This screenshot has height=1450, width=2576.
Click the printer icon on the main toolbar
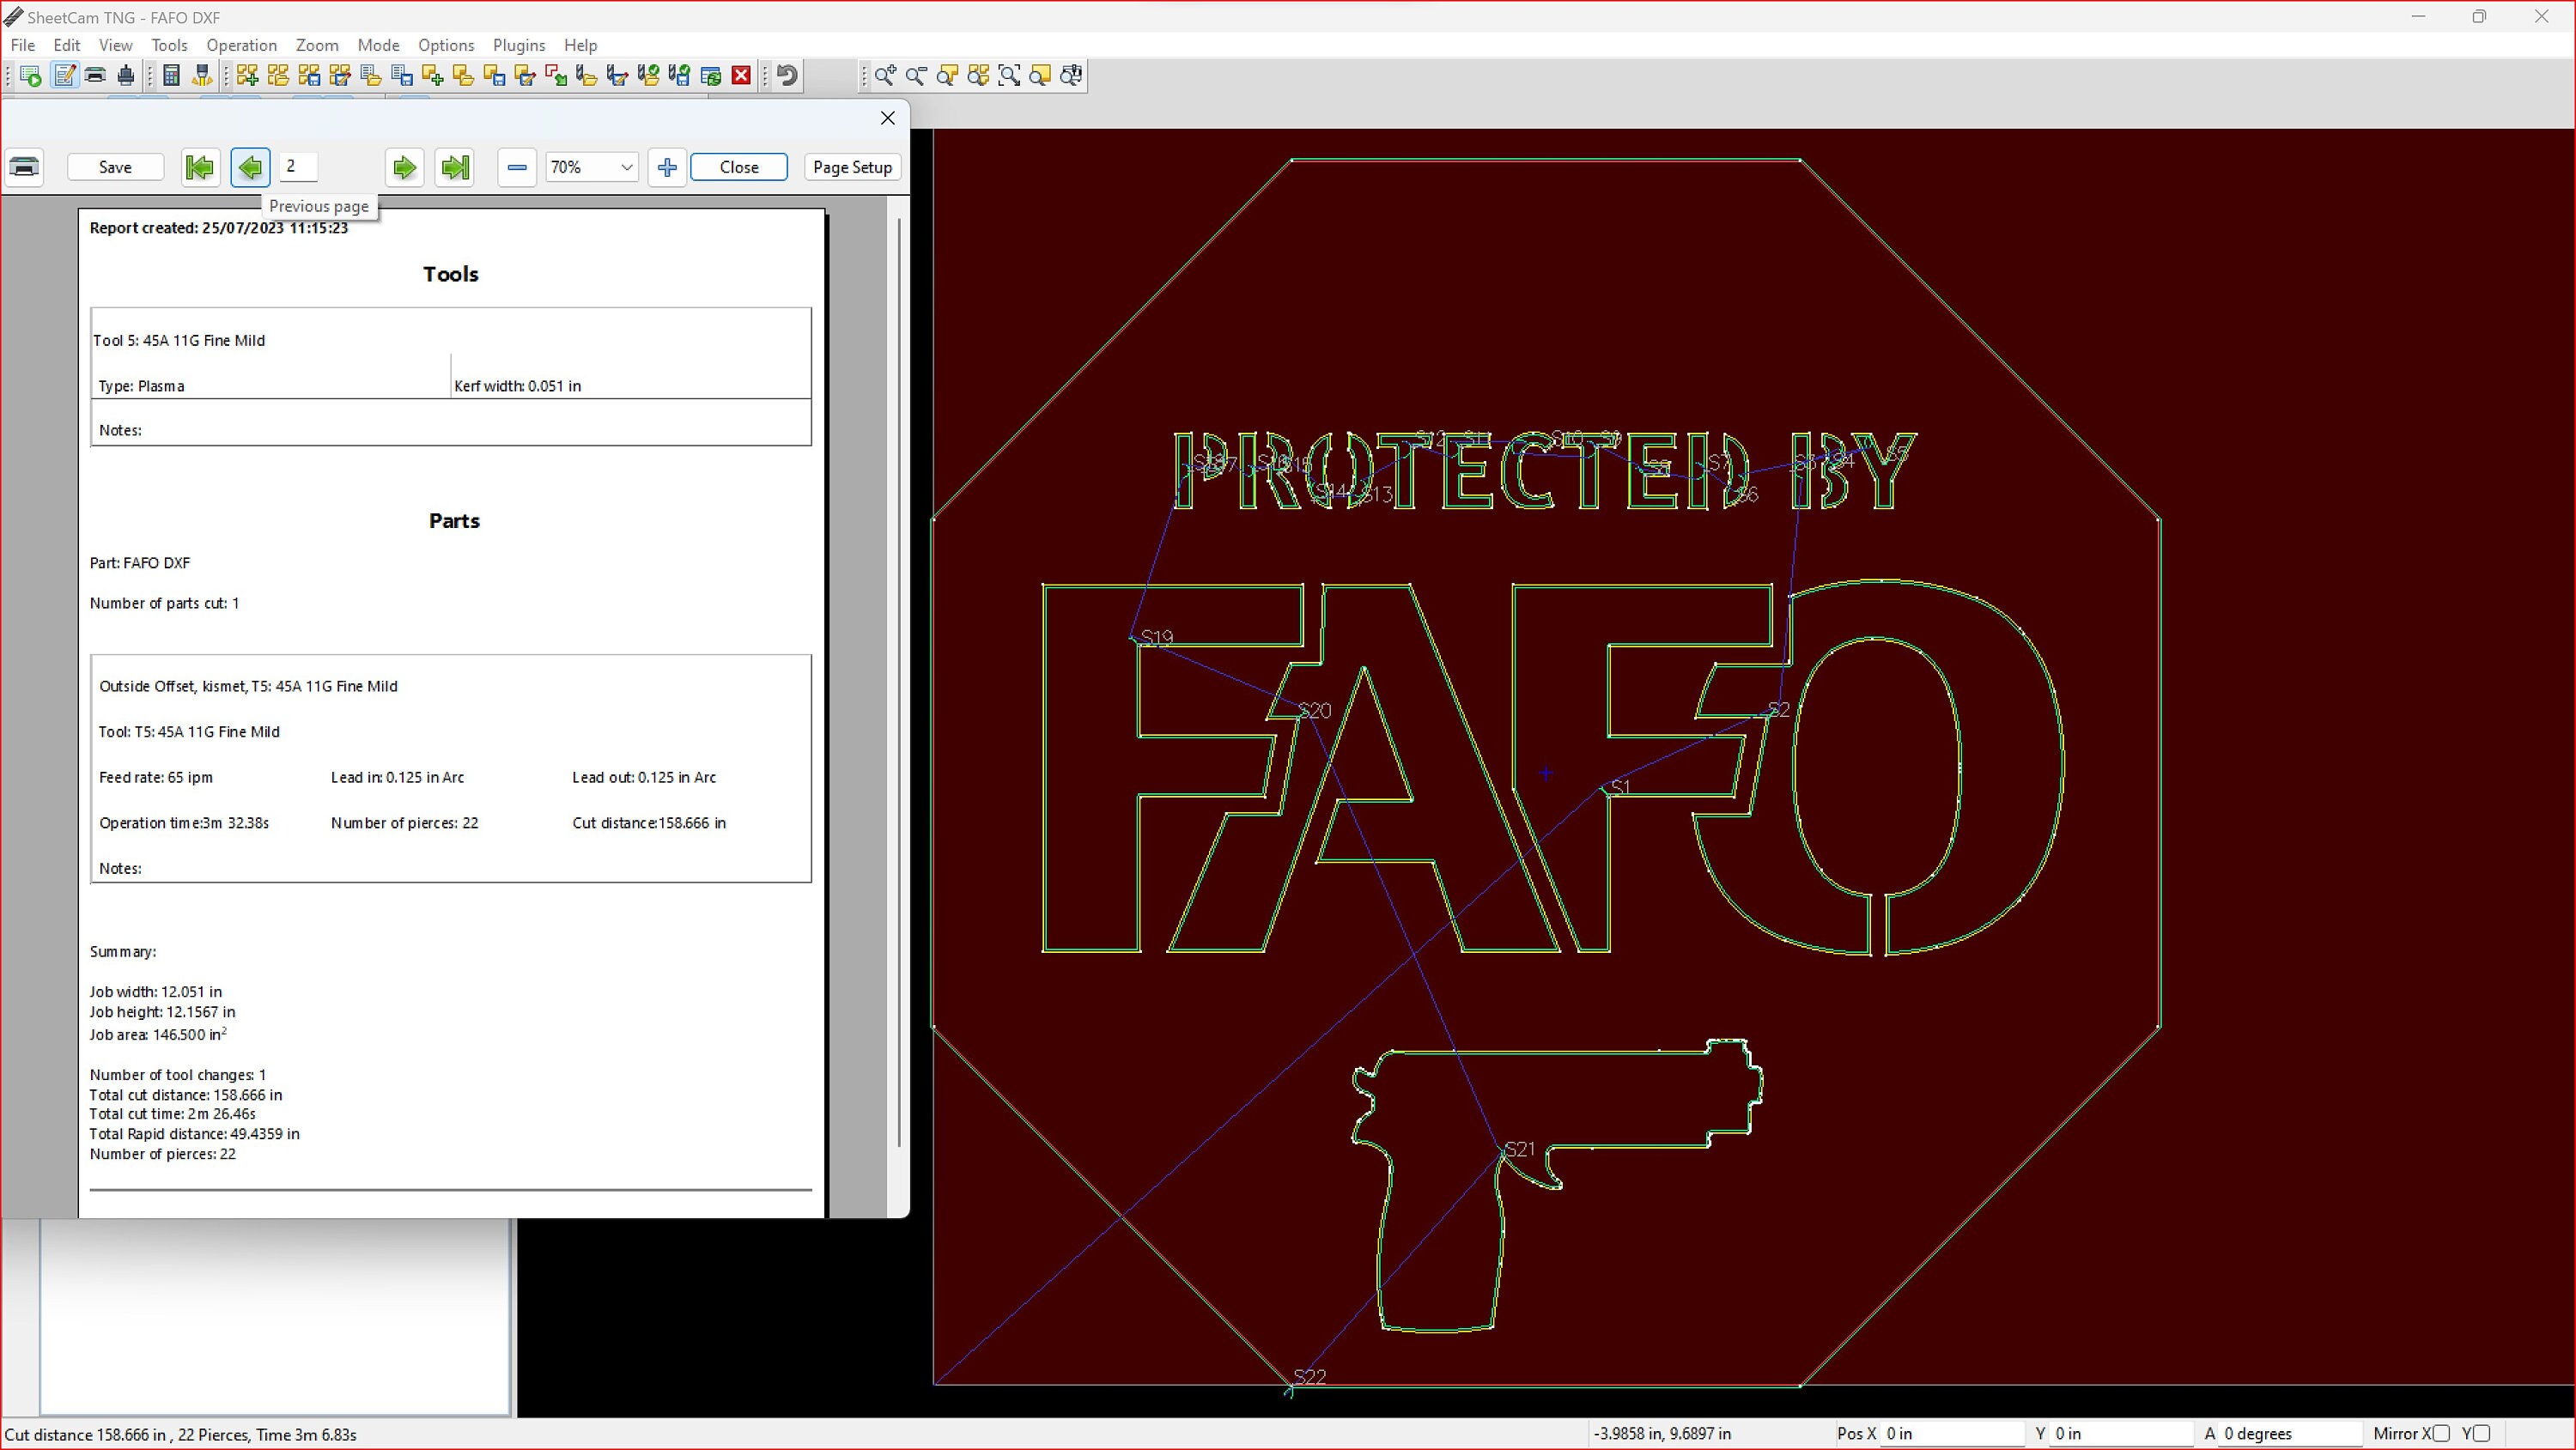pos(96,75)
